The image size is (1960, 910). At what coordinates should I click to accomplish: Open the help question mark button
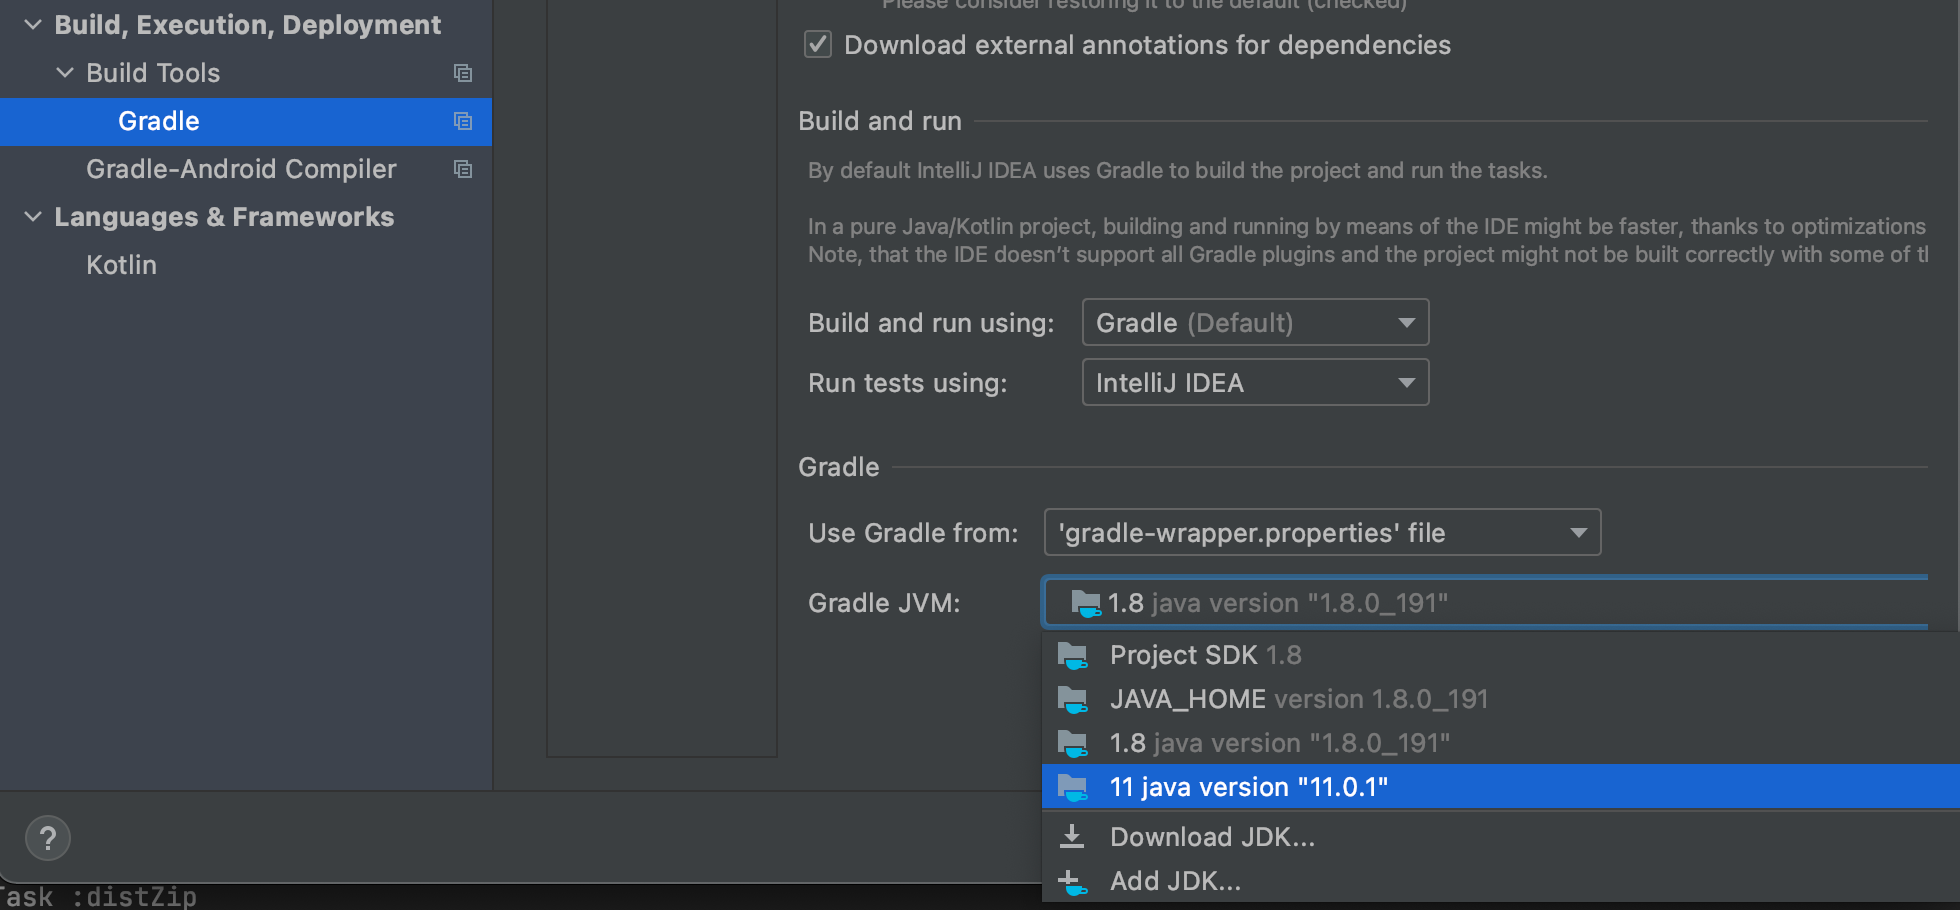pos(48,838)
